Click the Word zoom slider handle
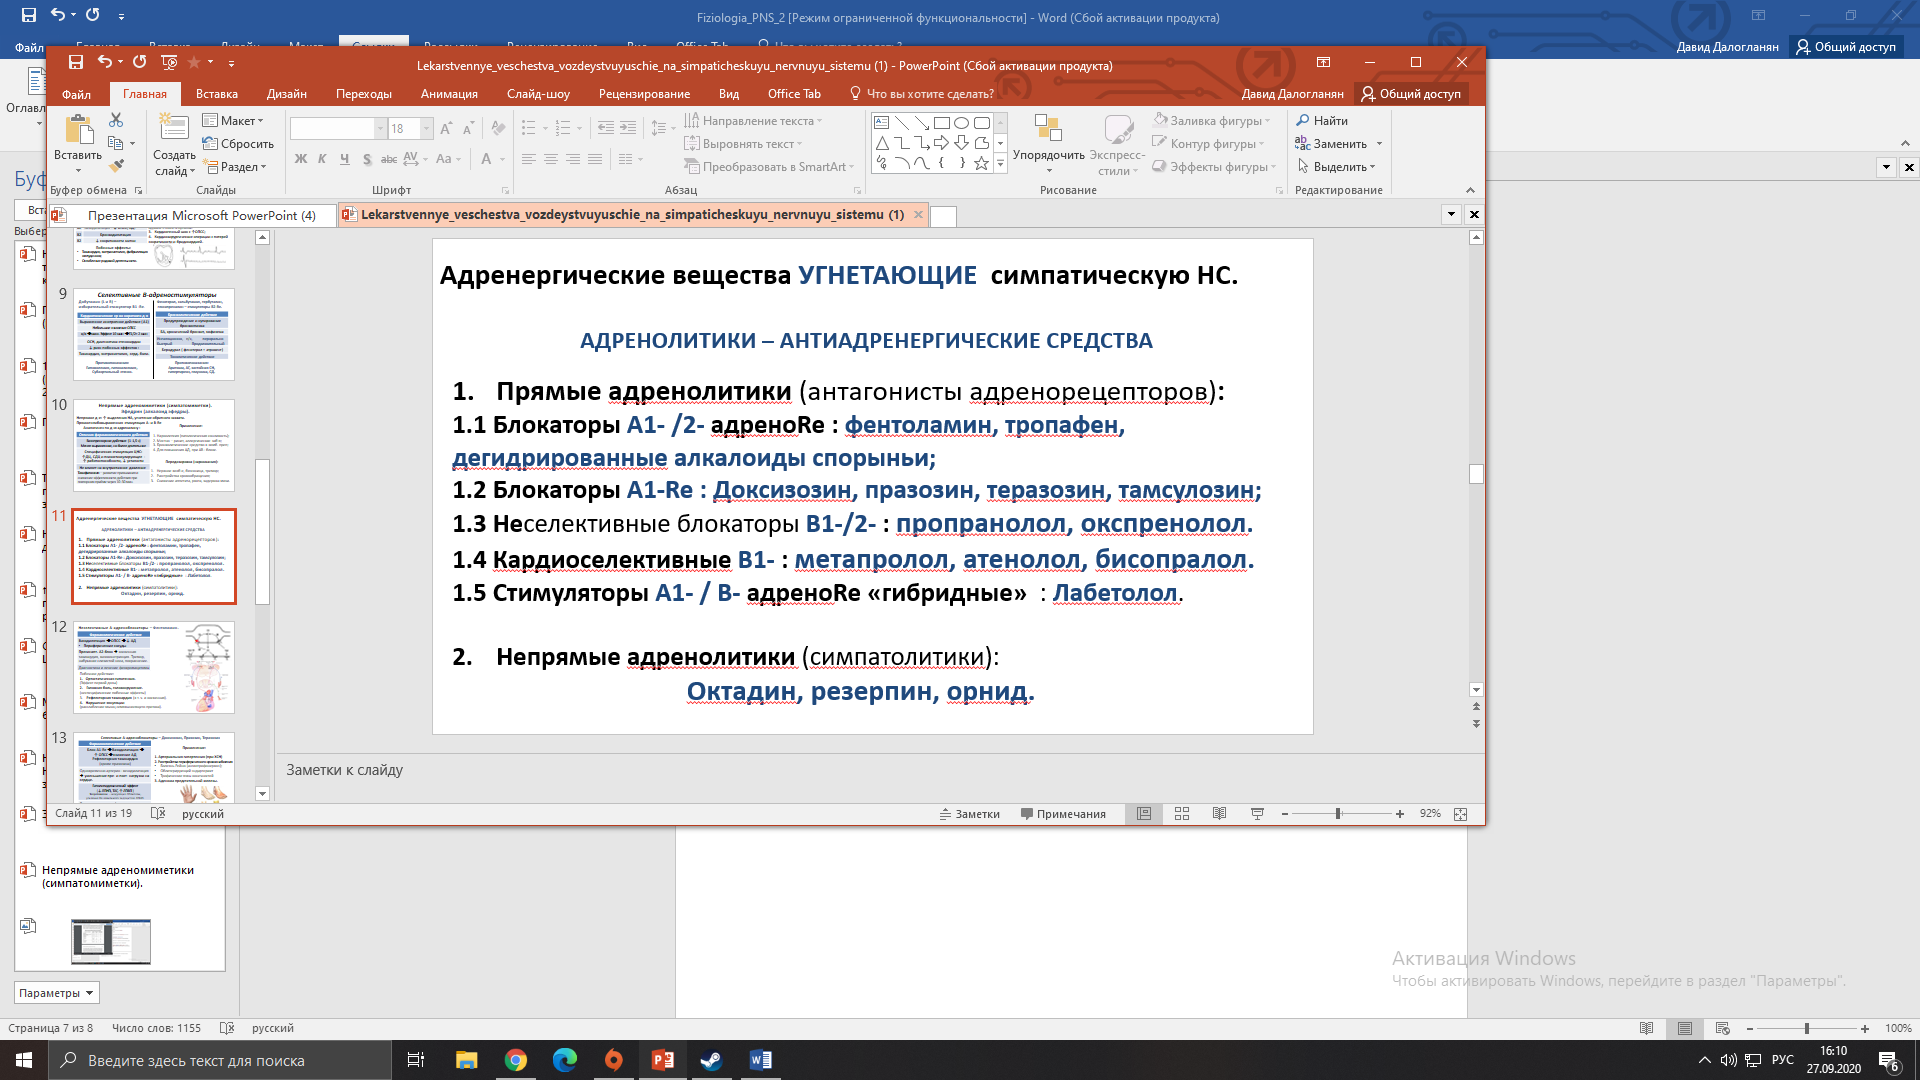Viewport: 1920px width, 1080px height. pyautogui.click(x=1806, y=1029)
